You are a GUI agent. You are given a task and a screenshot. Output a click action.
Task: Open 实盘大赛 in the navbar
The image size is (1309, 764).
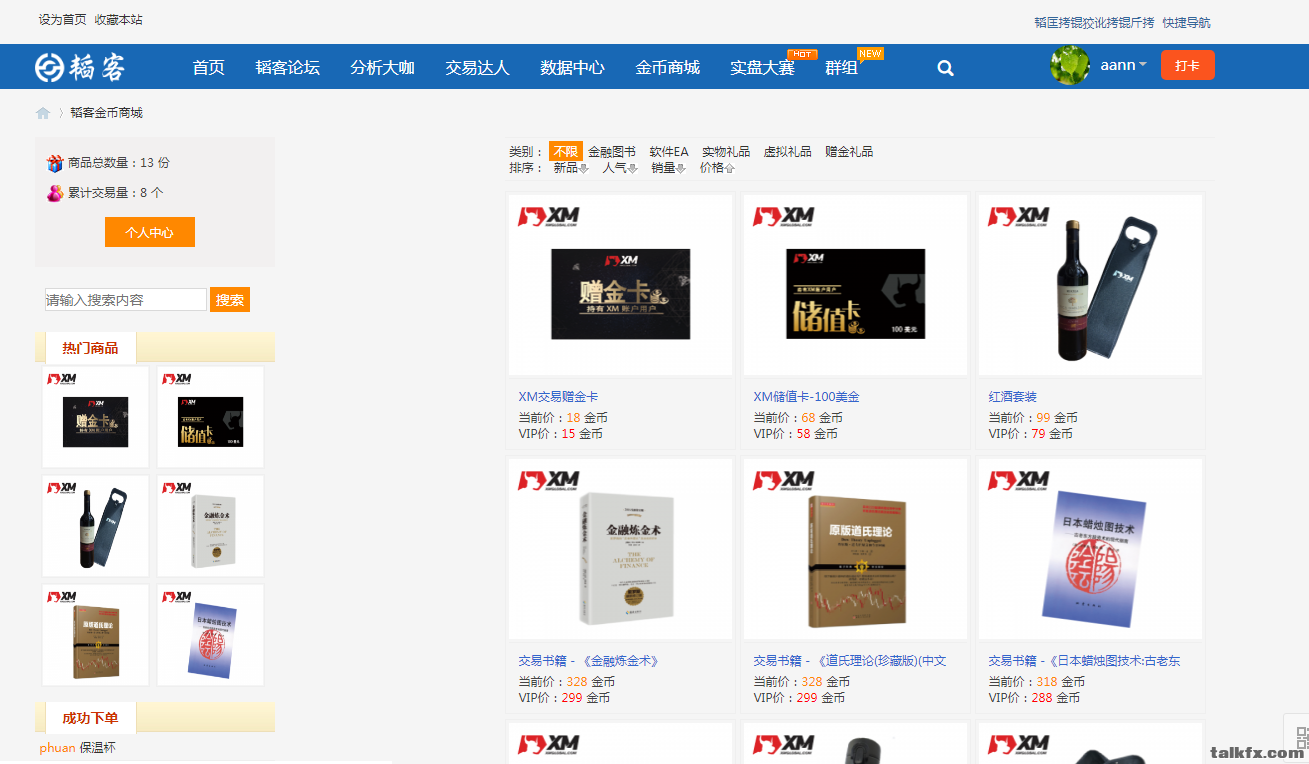[x=763, y=68]
